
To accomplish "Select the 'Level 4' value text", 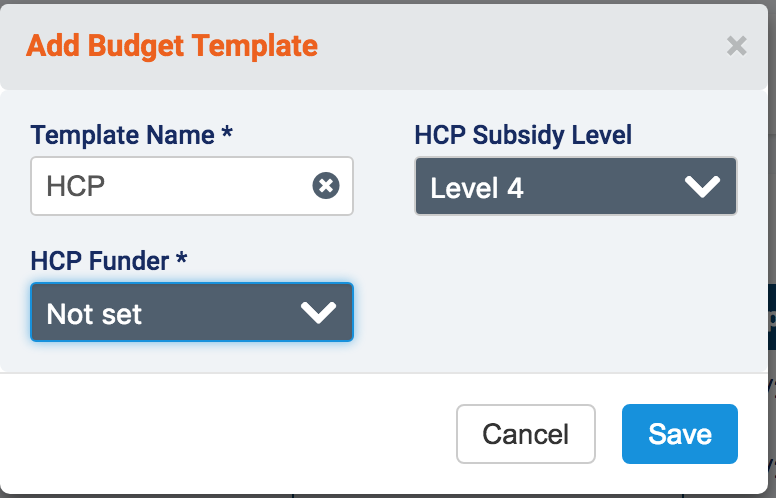I will pos(477,187).
